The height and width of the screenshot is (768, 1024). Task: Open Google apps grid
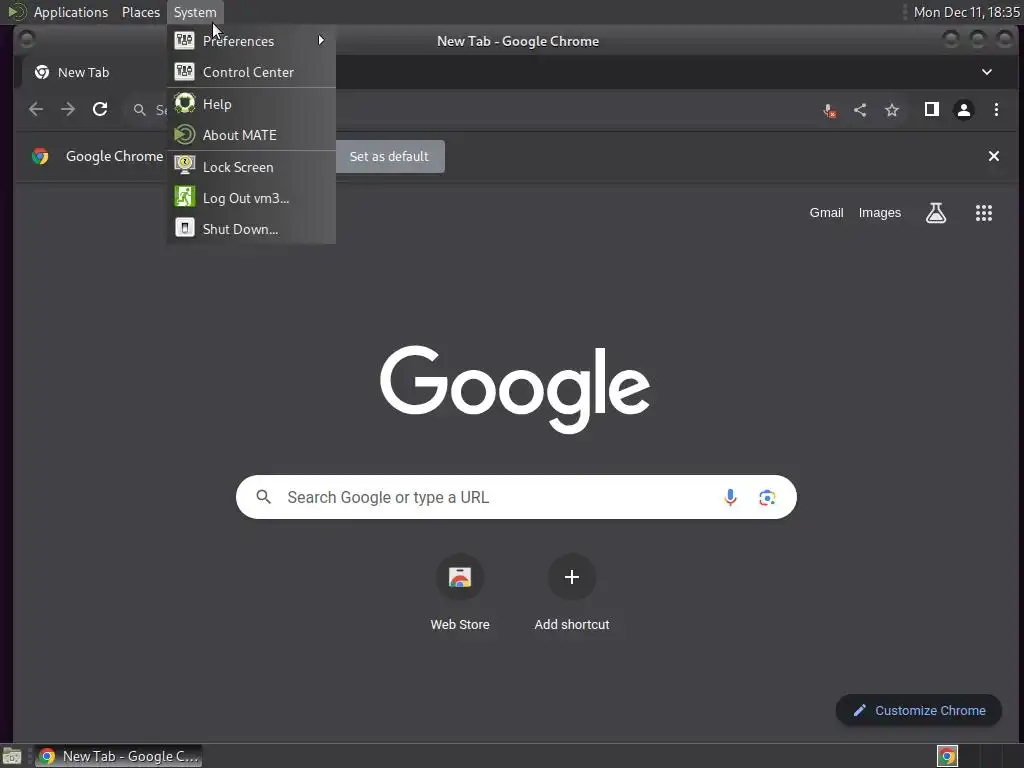click(984, 213)
